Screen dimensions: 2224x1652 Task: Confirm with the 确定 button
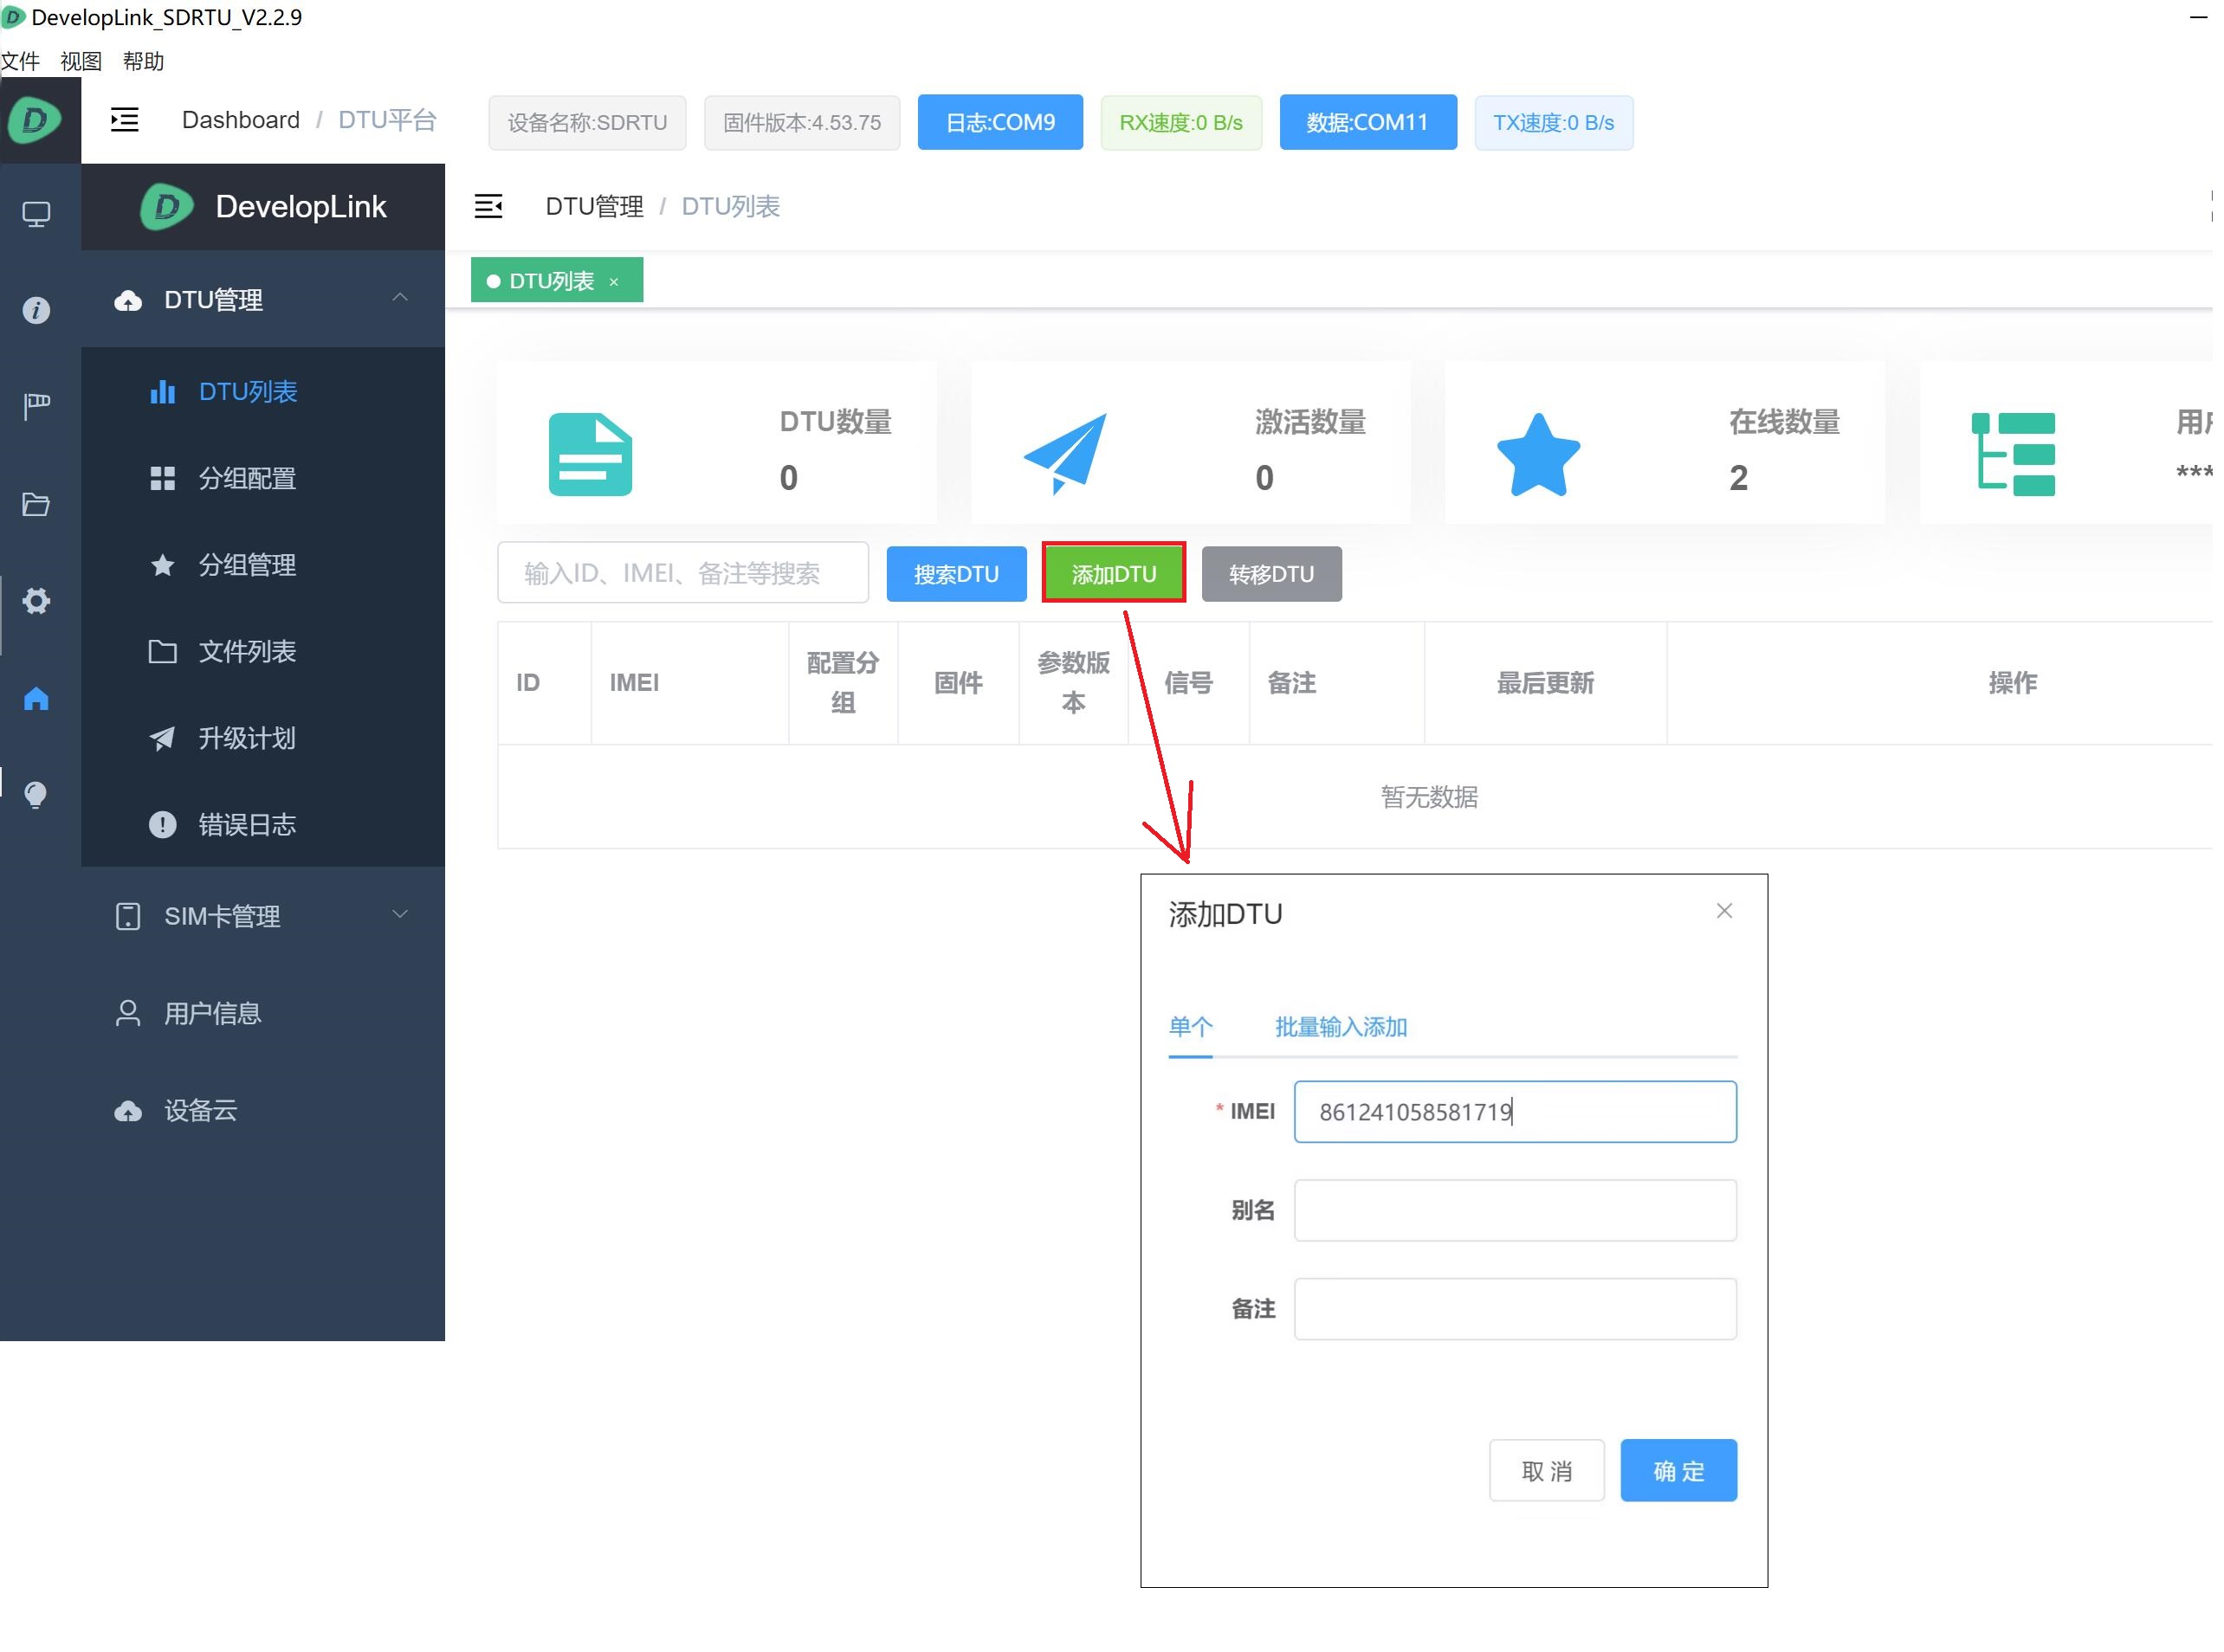tap(1678, 1471)
